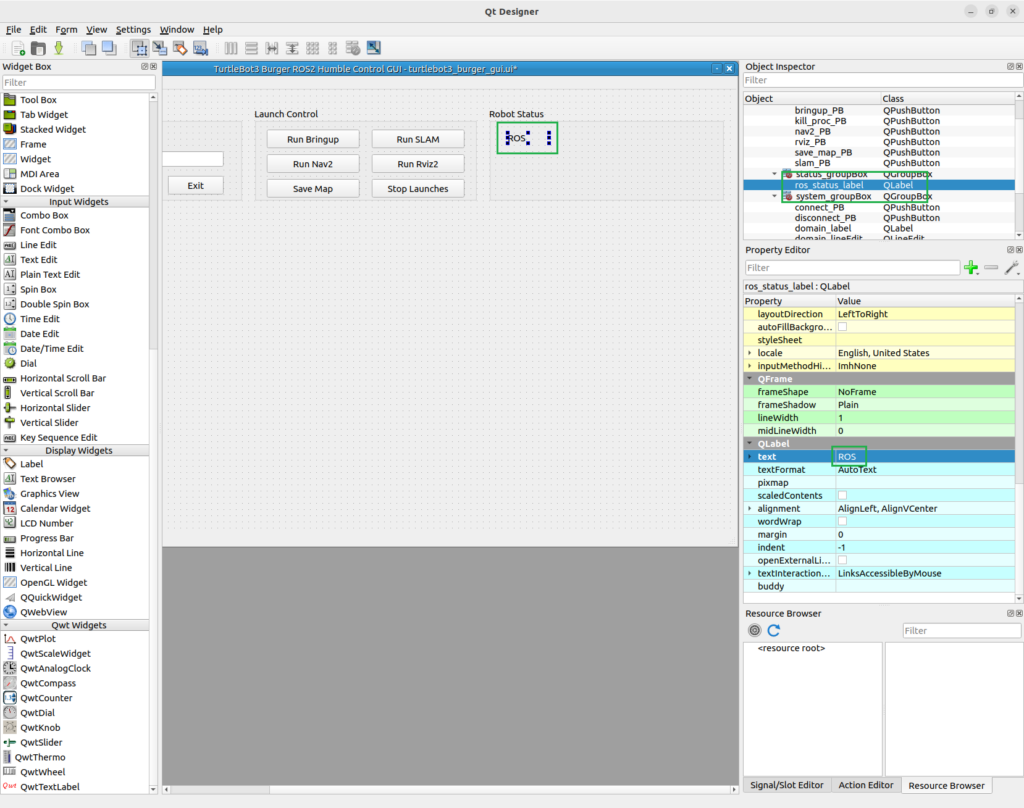Screen dimensions: 1024x808
Task: Click the remove property minus icon
Action: tap(991, 268)
